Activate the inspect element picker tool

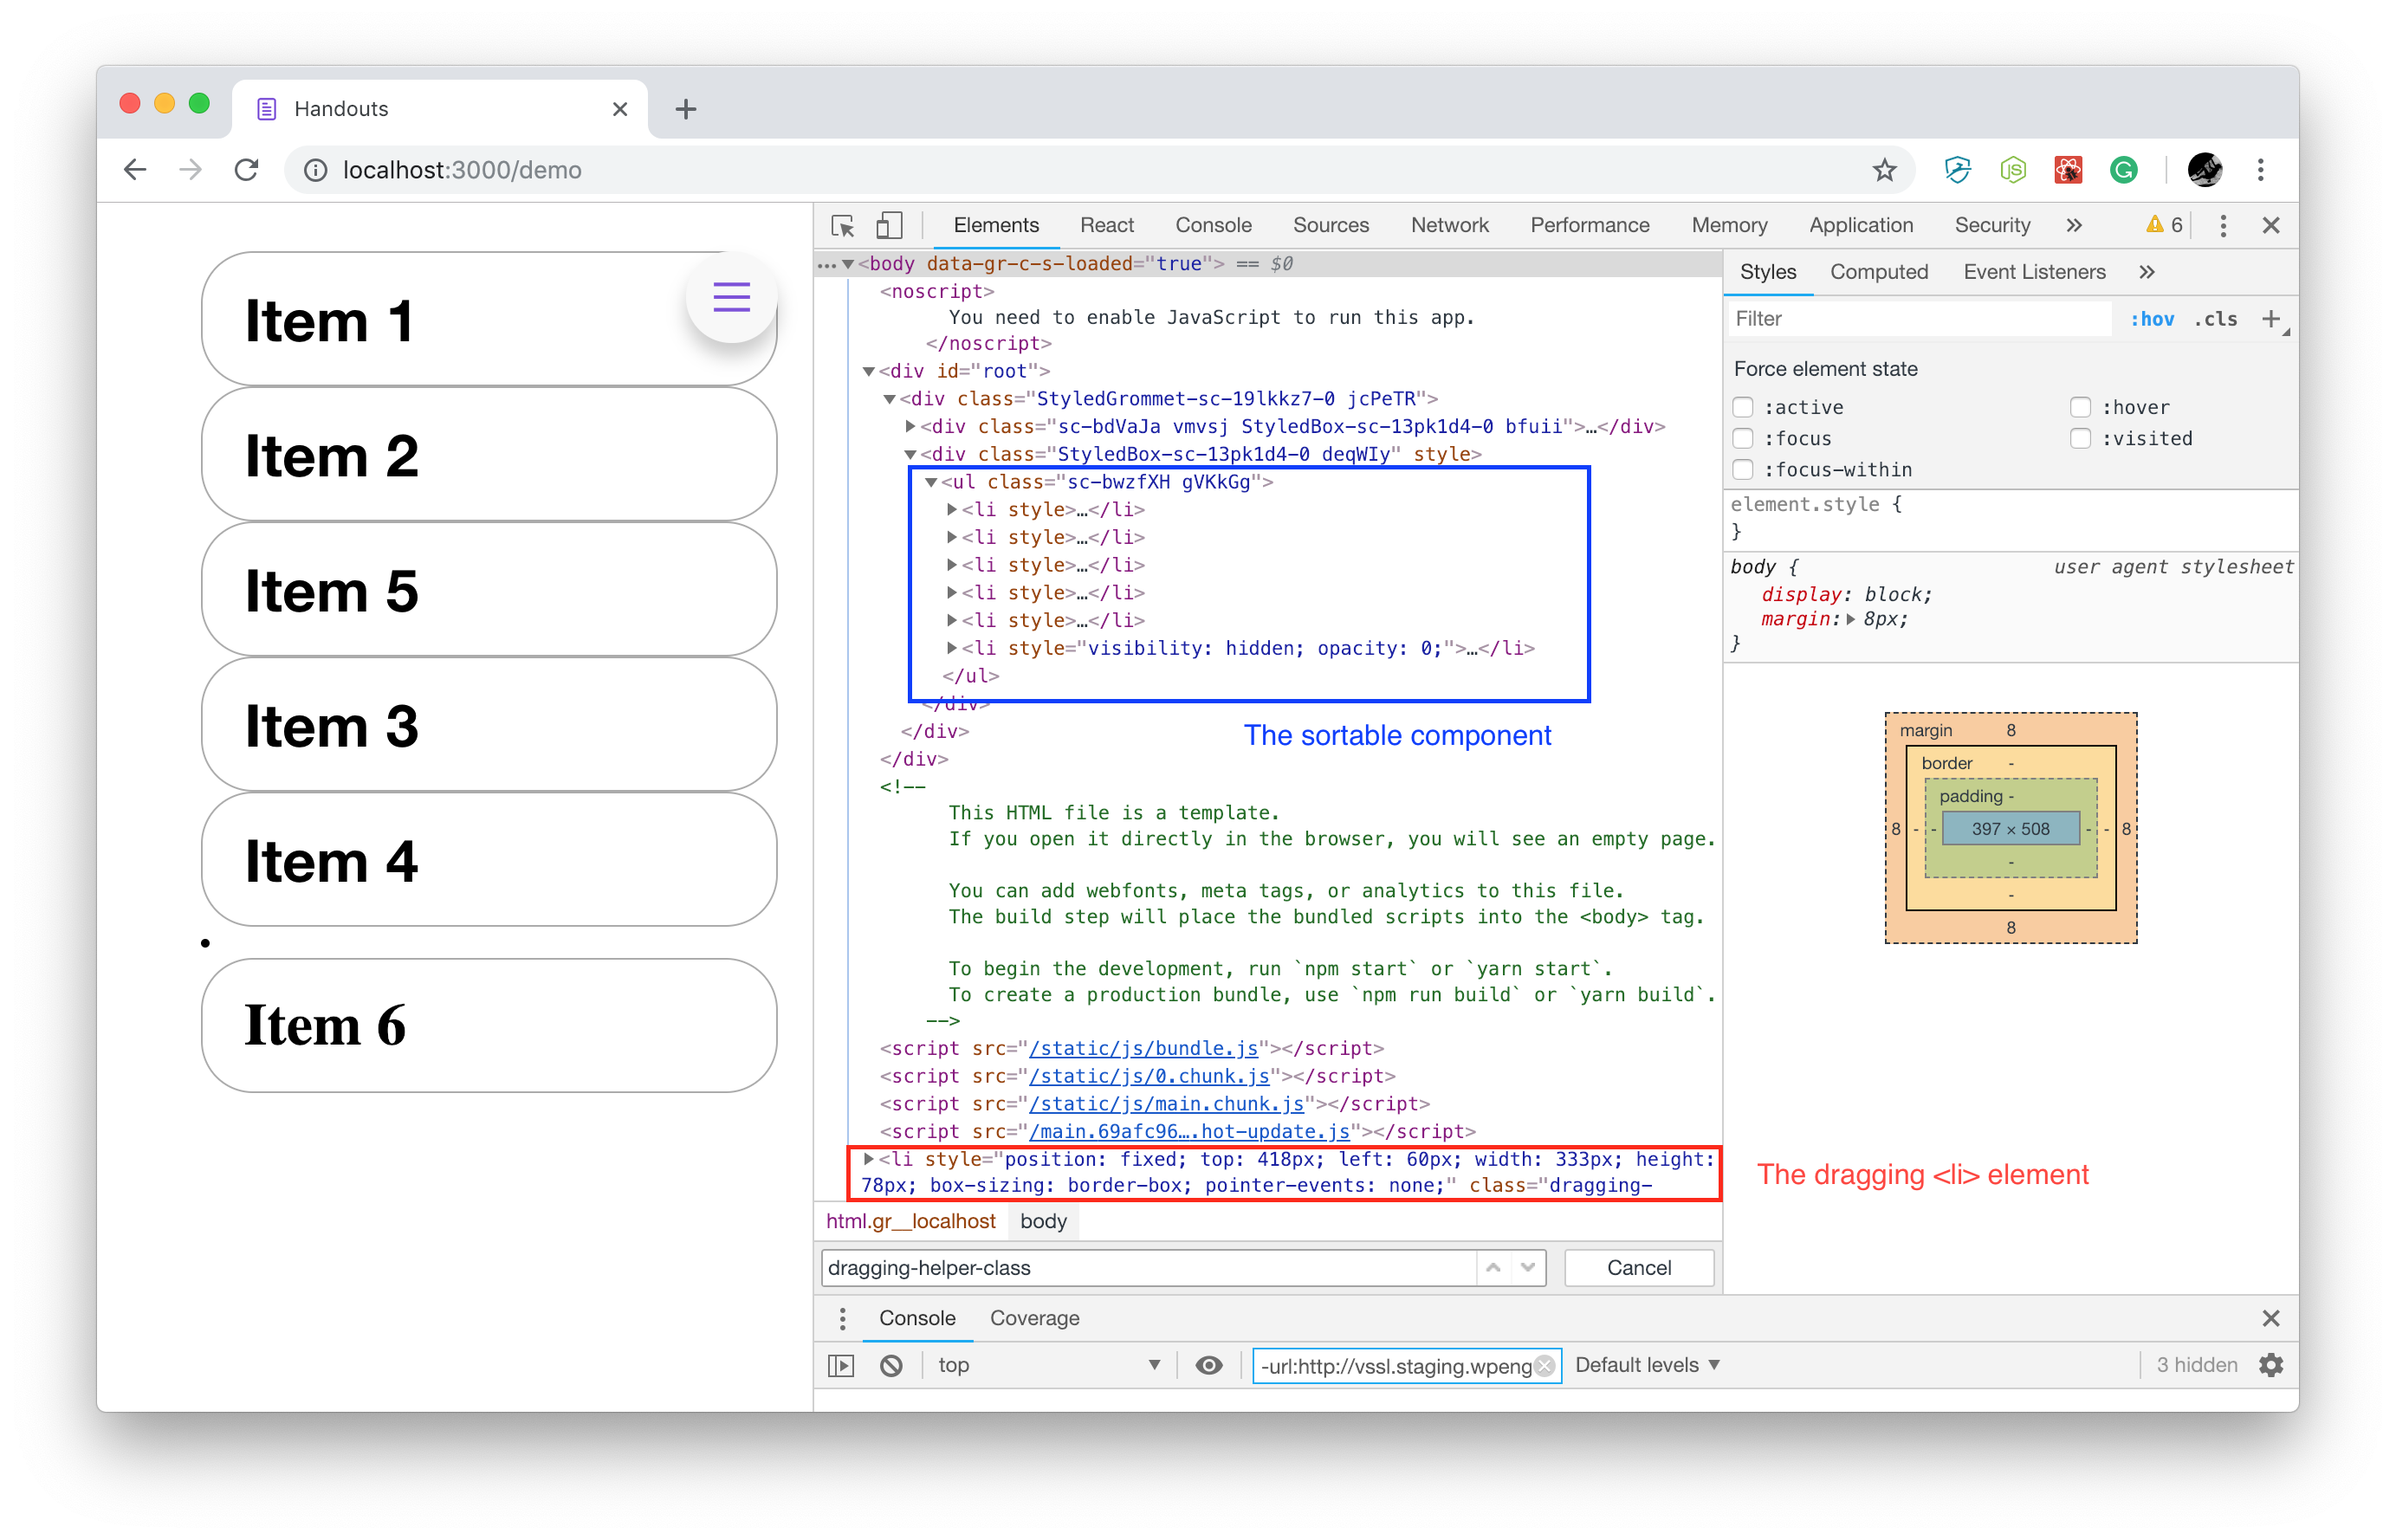pos(842,225)
